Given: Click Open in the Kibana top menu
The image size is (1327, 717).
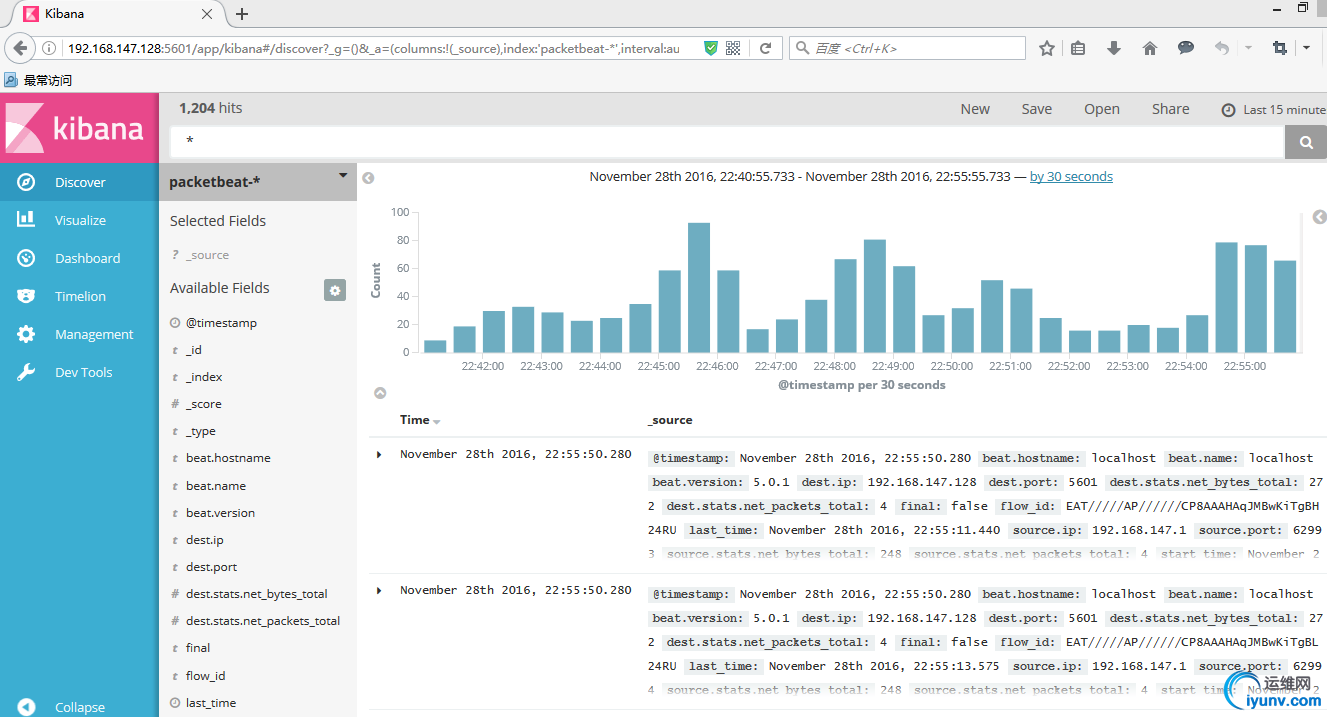Looking at the screenshot, I should coord(1102,109).
